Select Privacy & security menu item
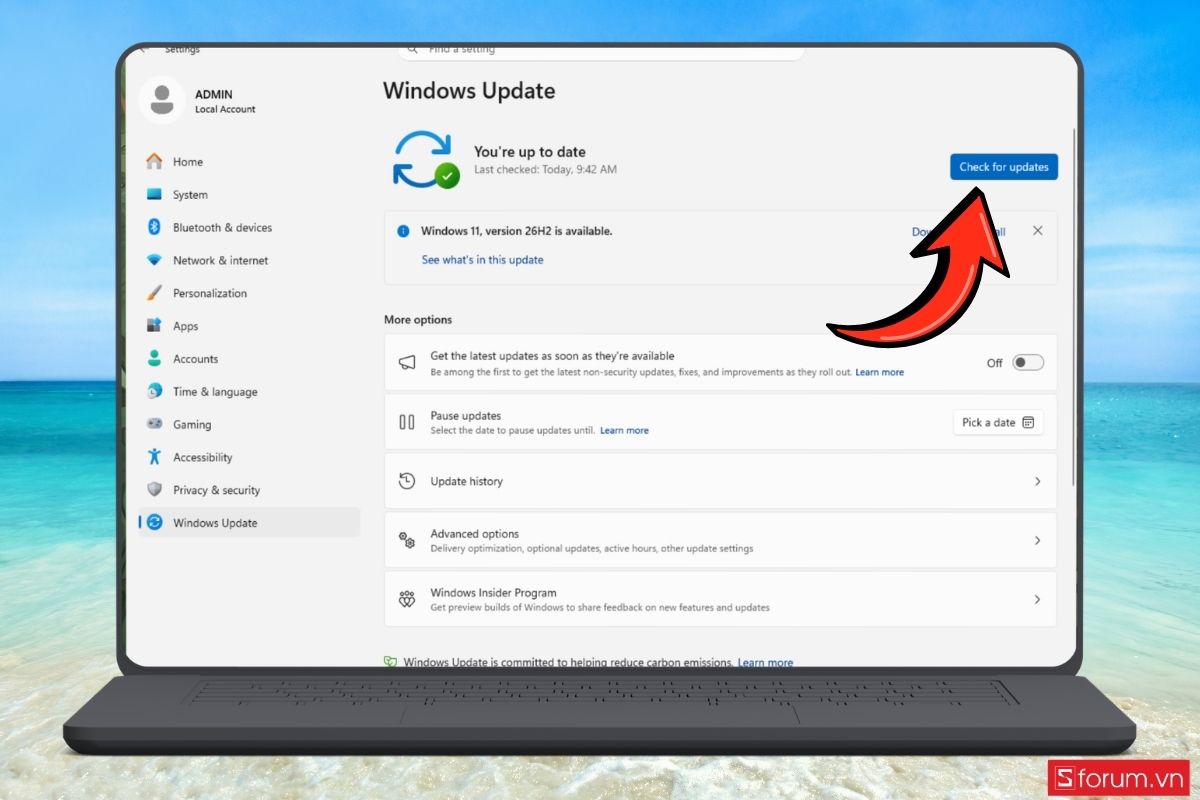 (x=249, y=490)
